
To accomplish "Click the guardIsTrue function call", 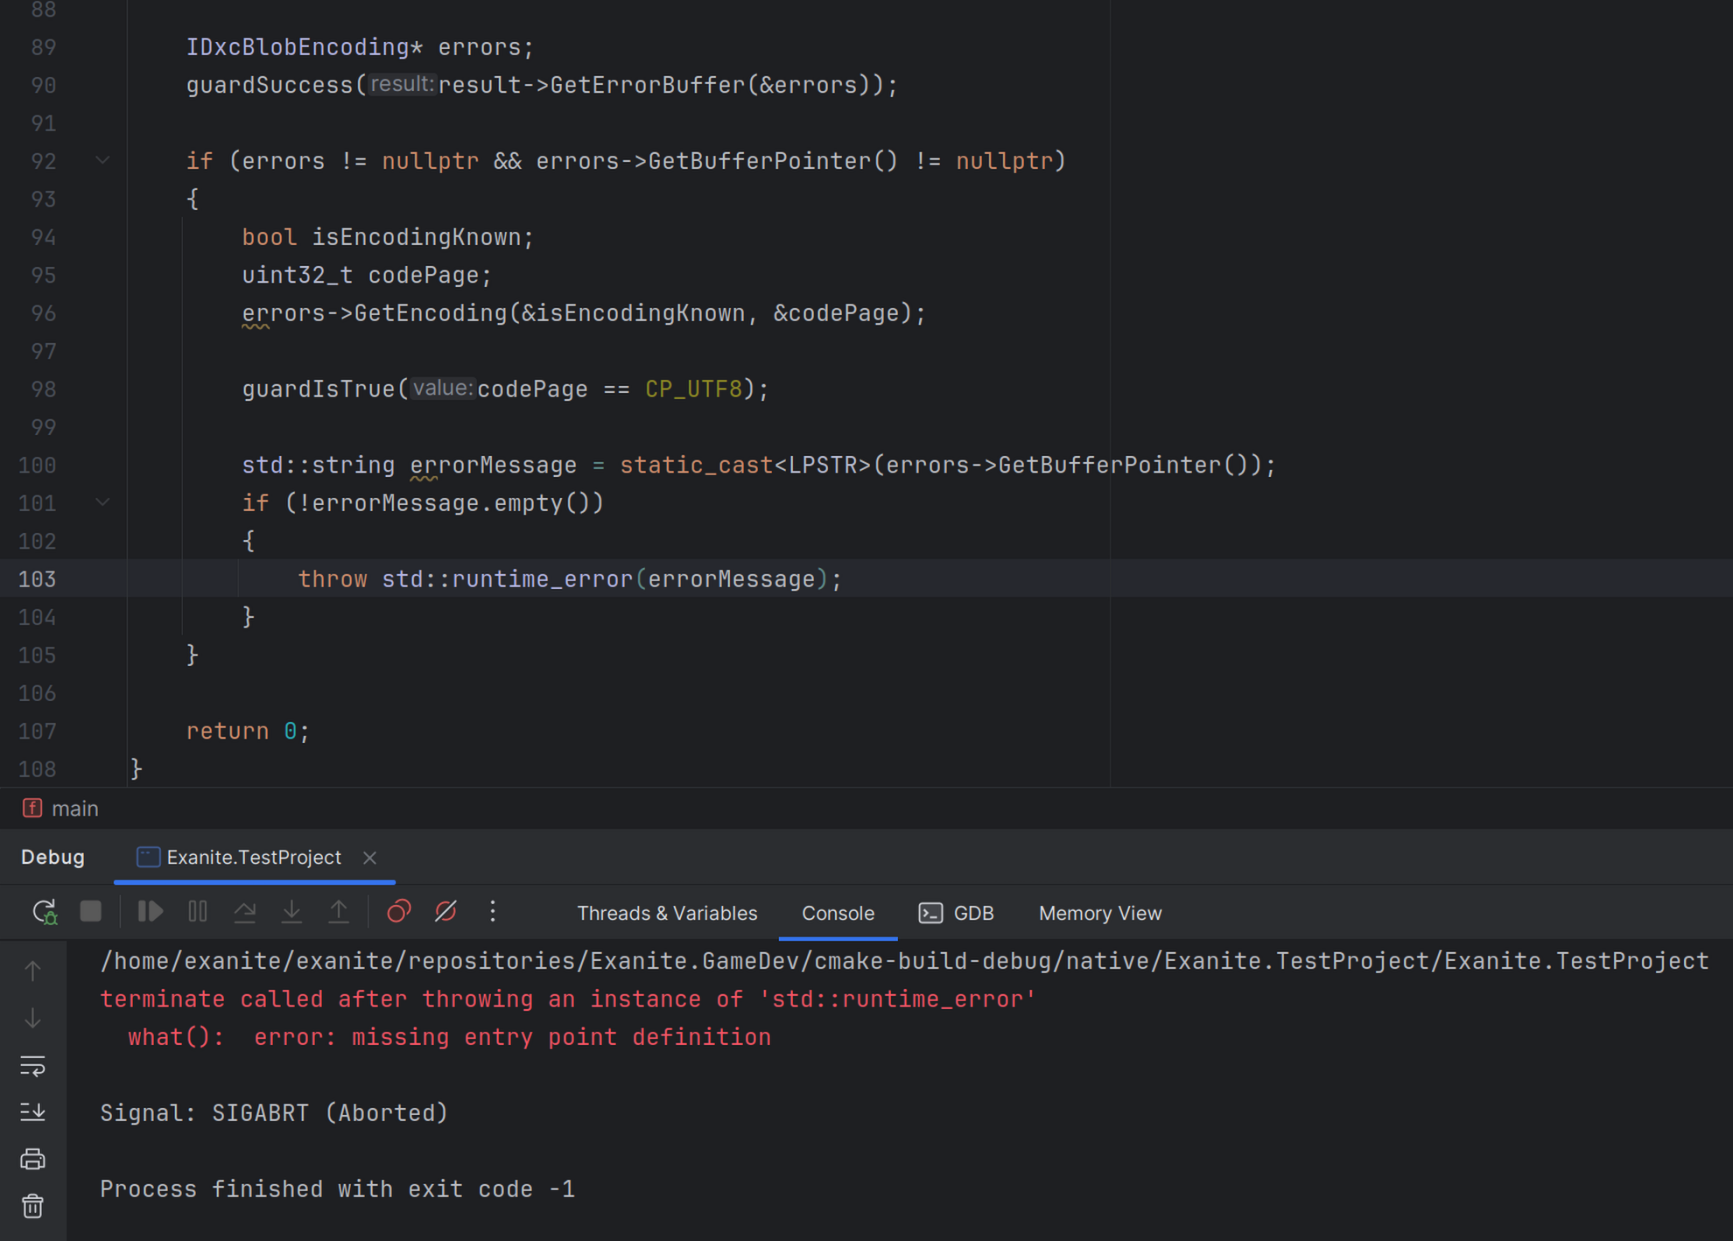I will [318, 389].
